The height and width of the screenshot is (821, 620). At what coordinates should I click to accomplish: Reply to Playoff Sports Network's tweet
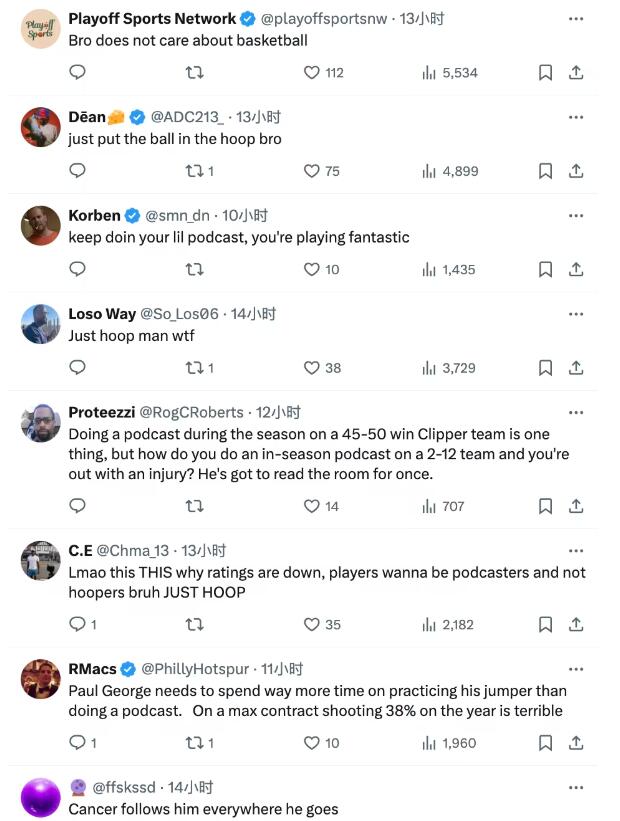pyautogui.click(x=77, y=72)
